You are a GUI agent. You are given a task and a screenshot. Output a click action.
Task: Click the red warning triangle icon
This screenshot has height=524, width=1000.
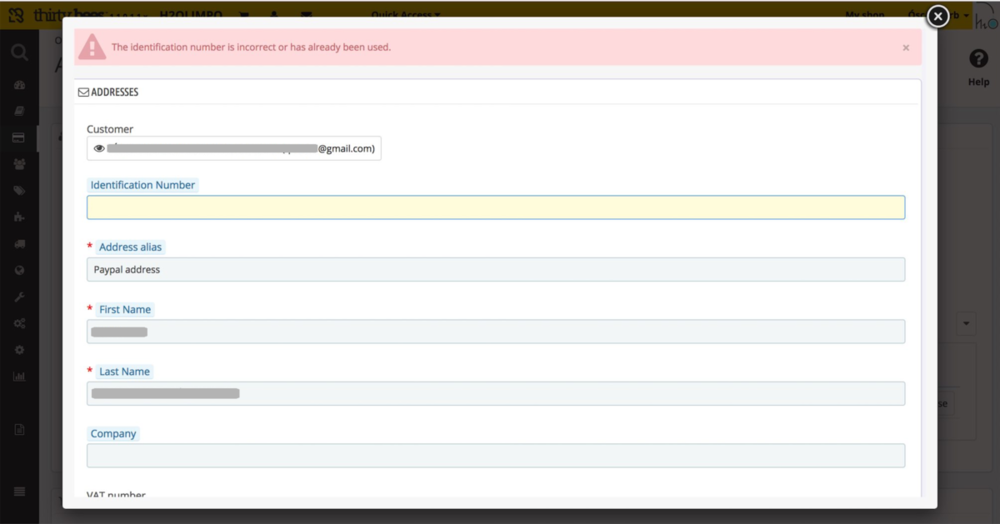[92, 47]
